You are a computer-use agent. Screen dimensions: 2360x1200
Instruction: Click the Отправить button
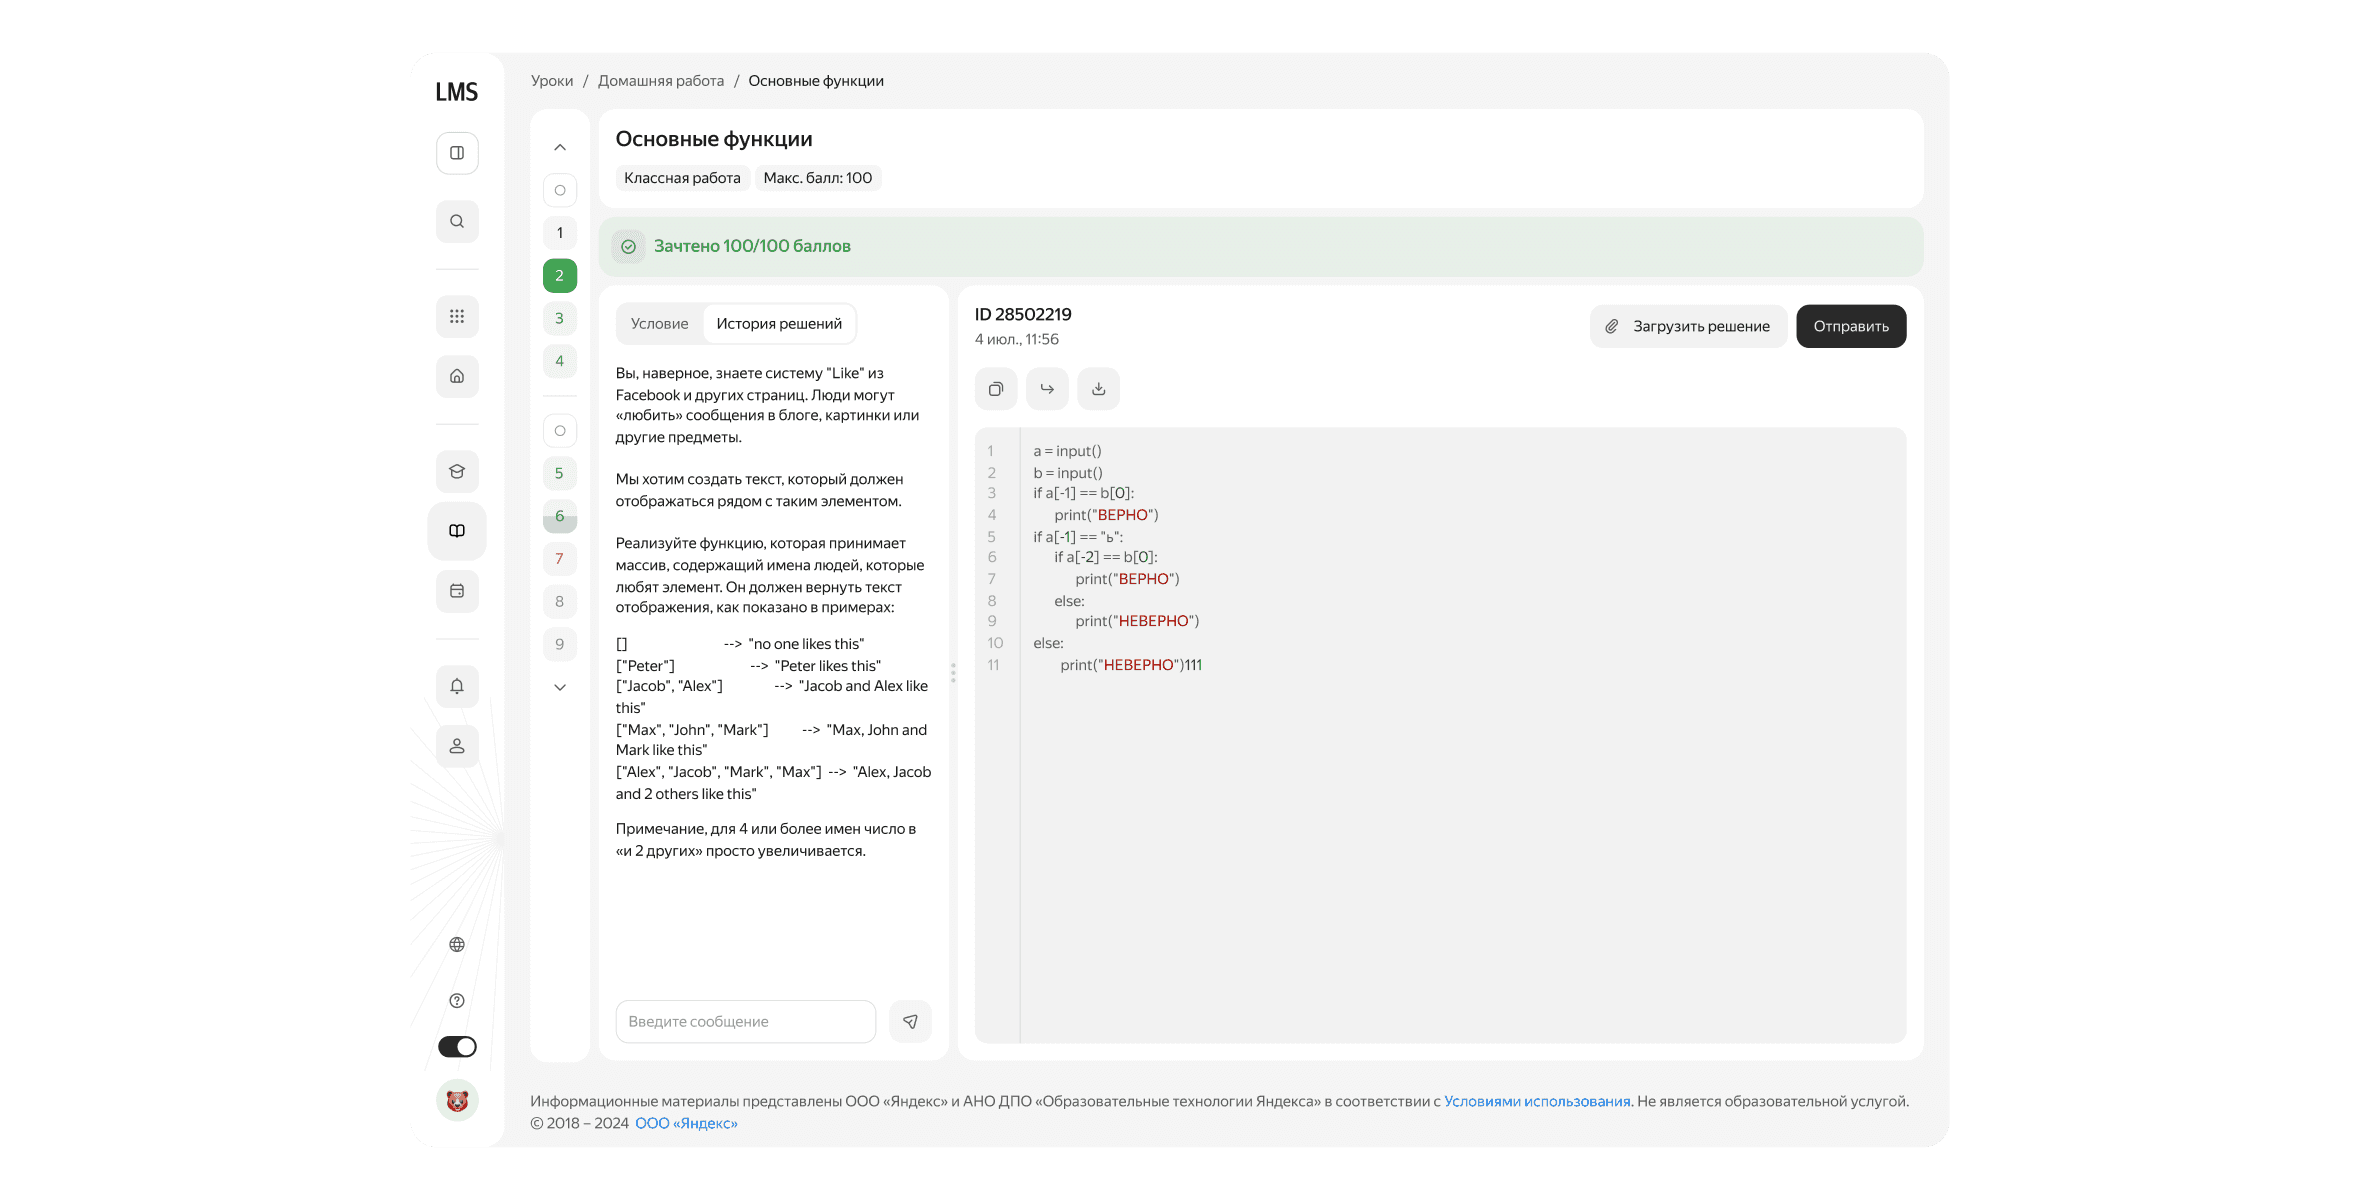[1851, 327]
